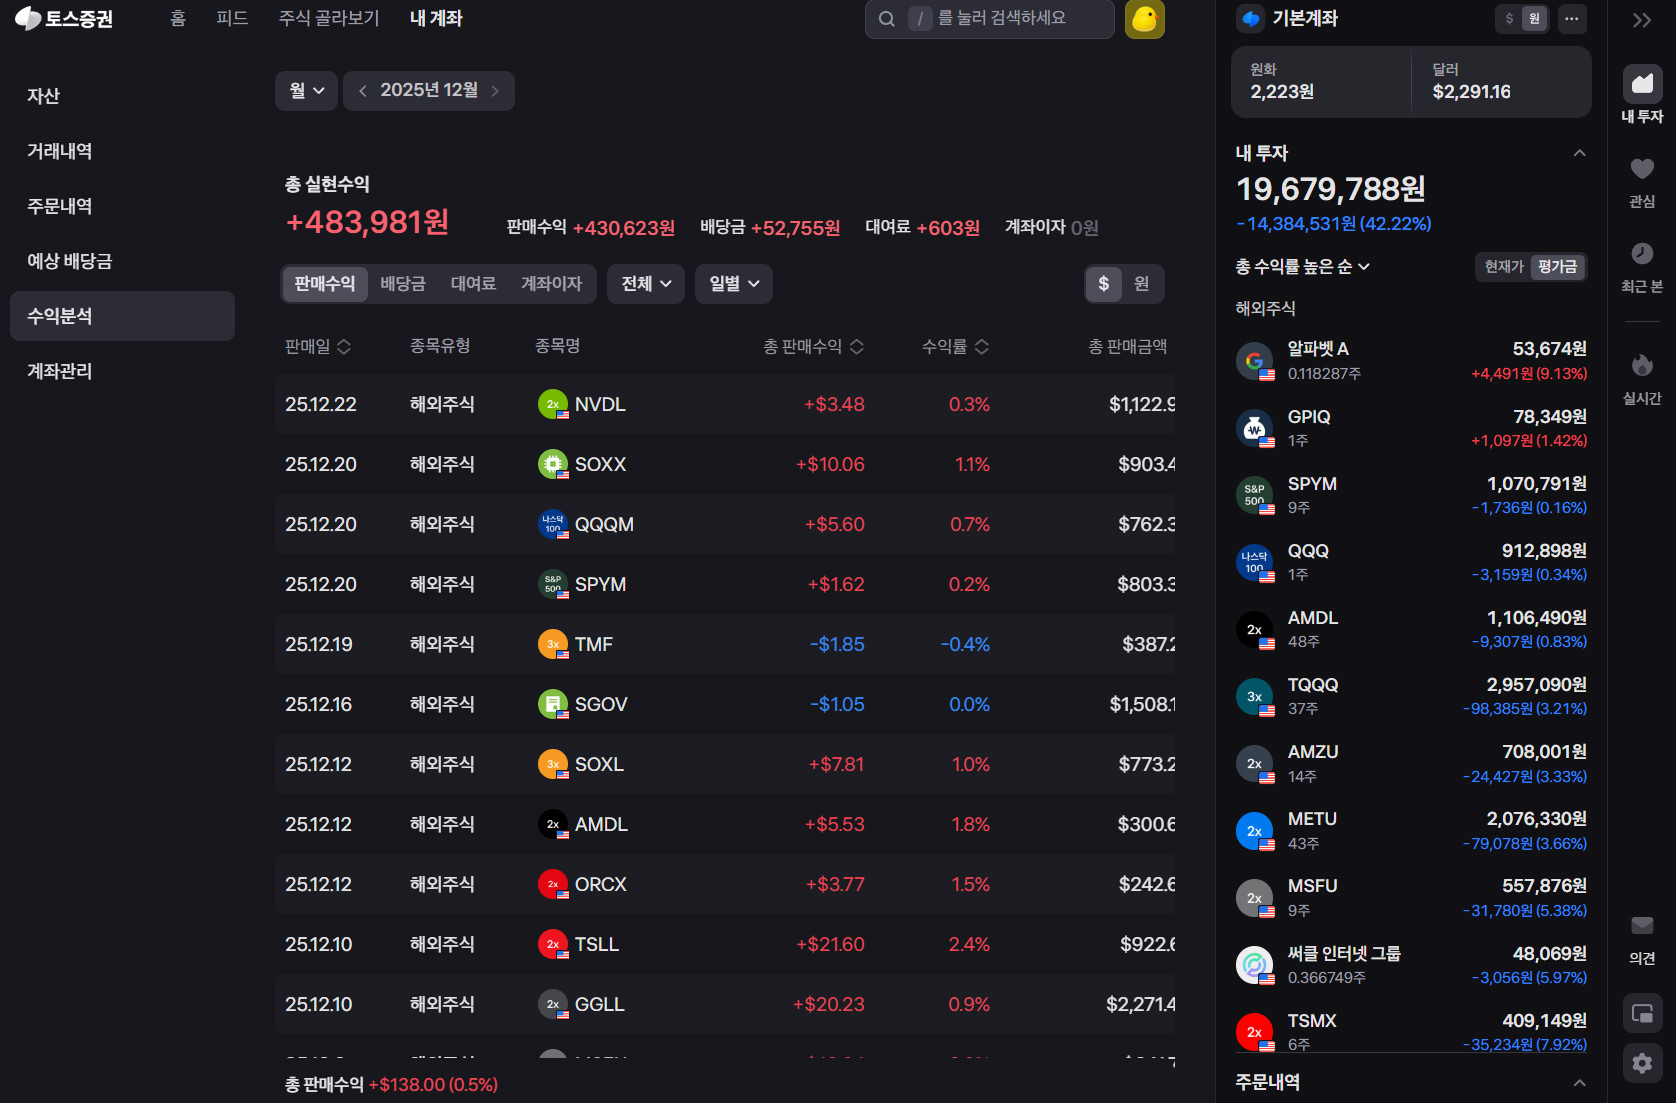This screenshot has width=1676, height=1103.
Task: Click the 알파벳 A Google icon
Action: (1255, 361)
